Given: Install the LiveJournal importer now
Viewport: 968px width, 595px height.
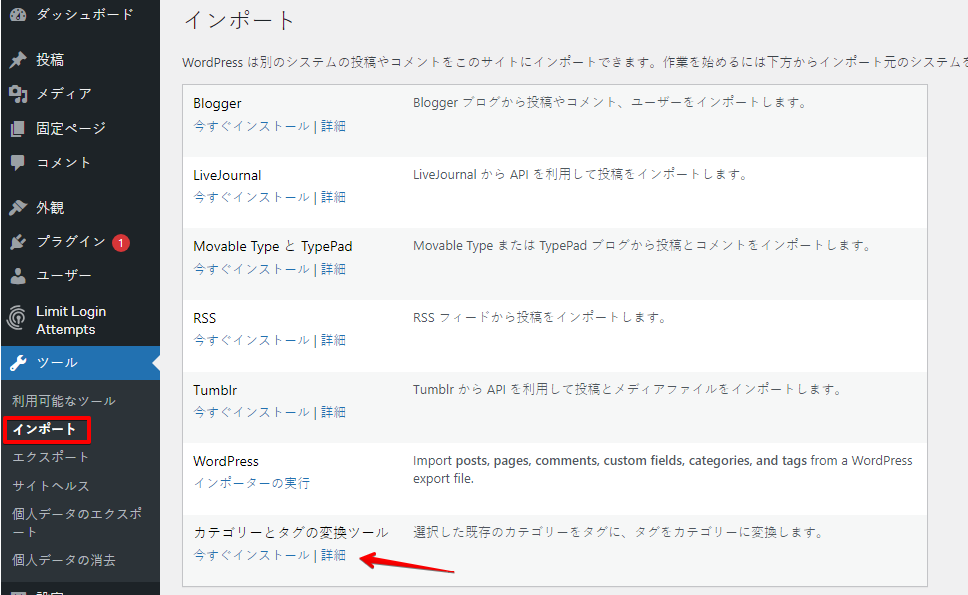Looking at the screenshot, I should click(251, 198).
